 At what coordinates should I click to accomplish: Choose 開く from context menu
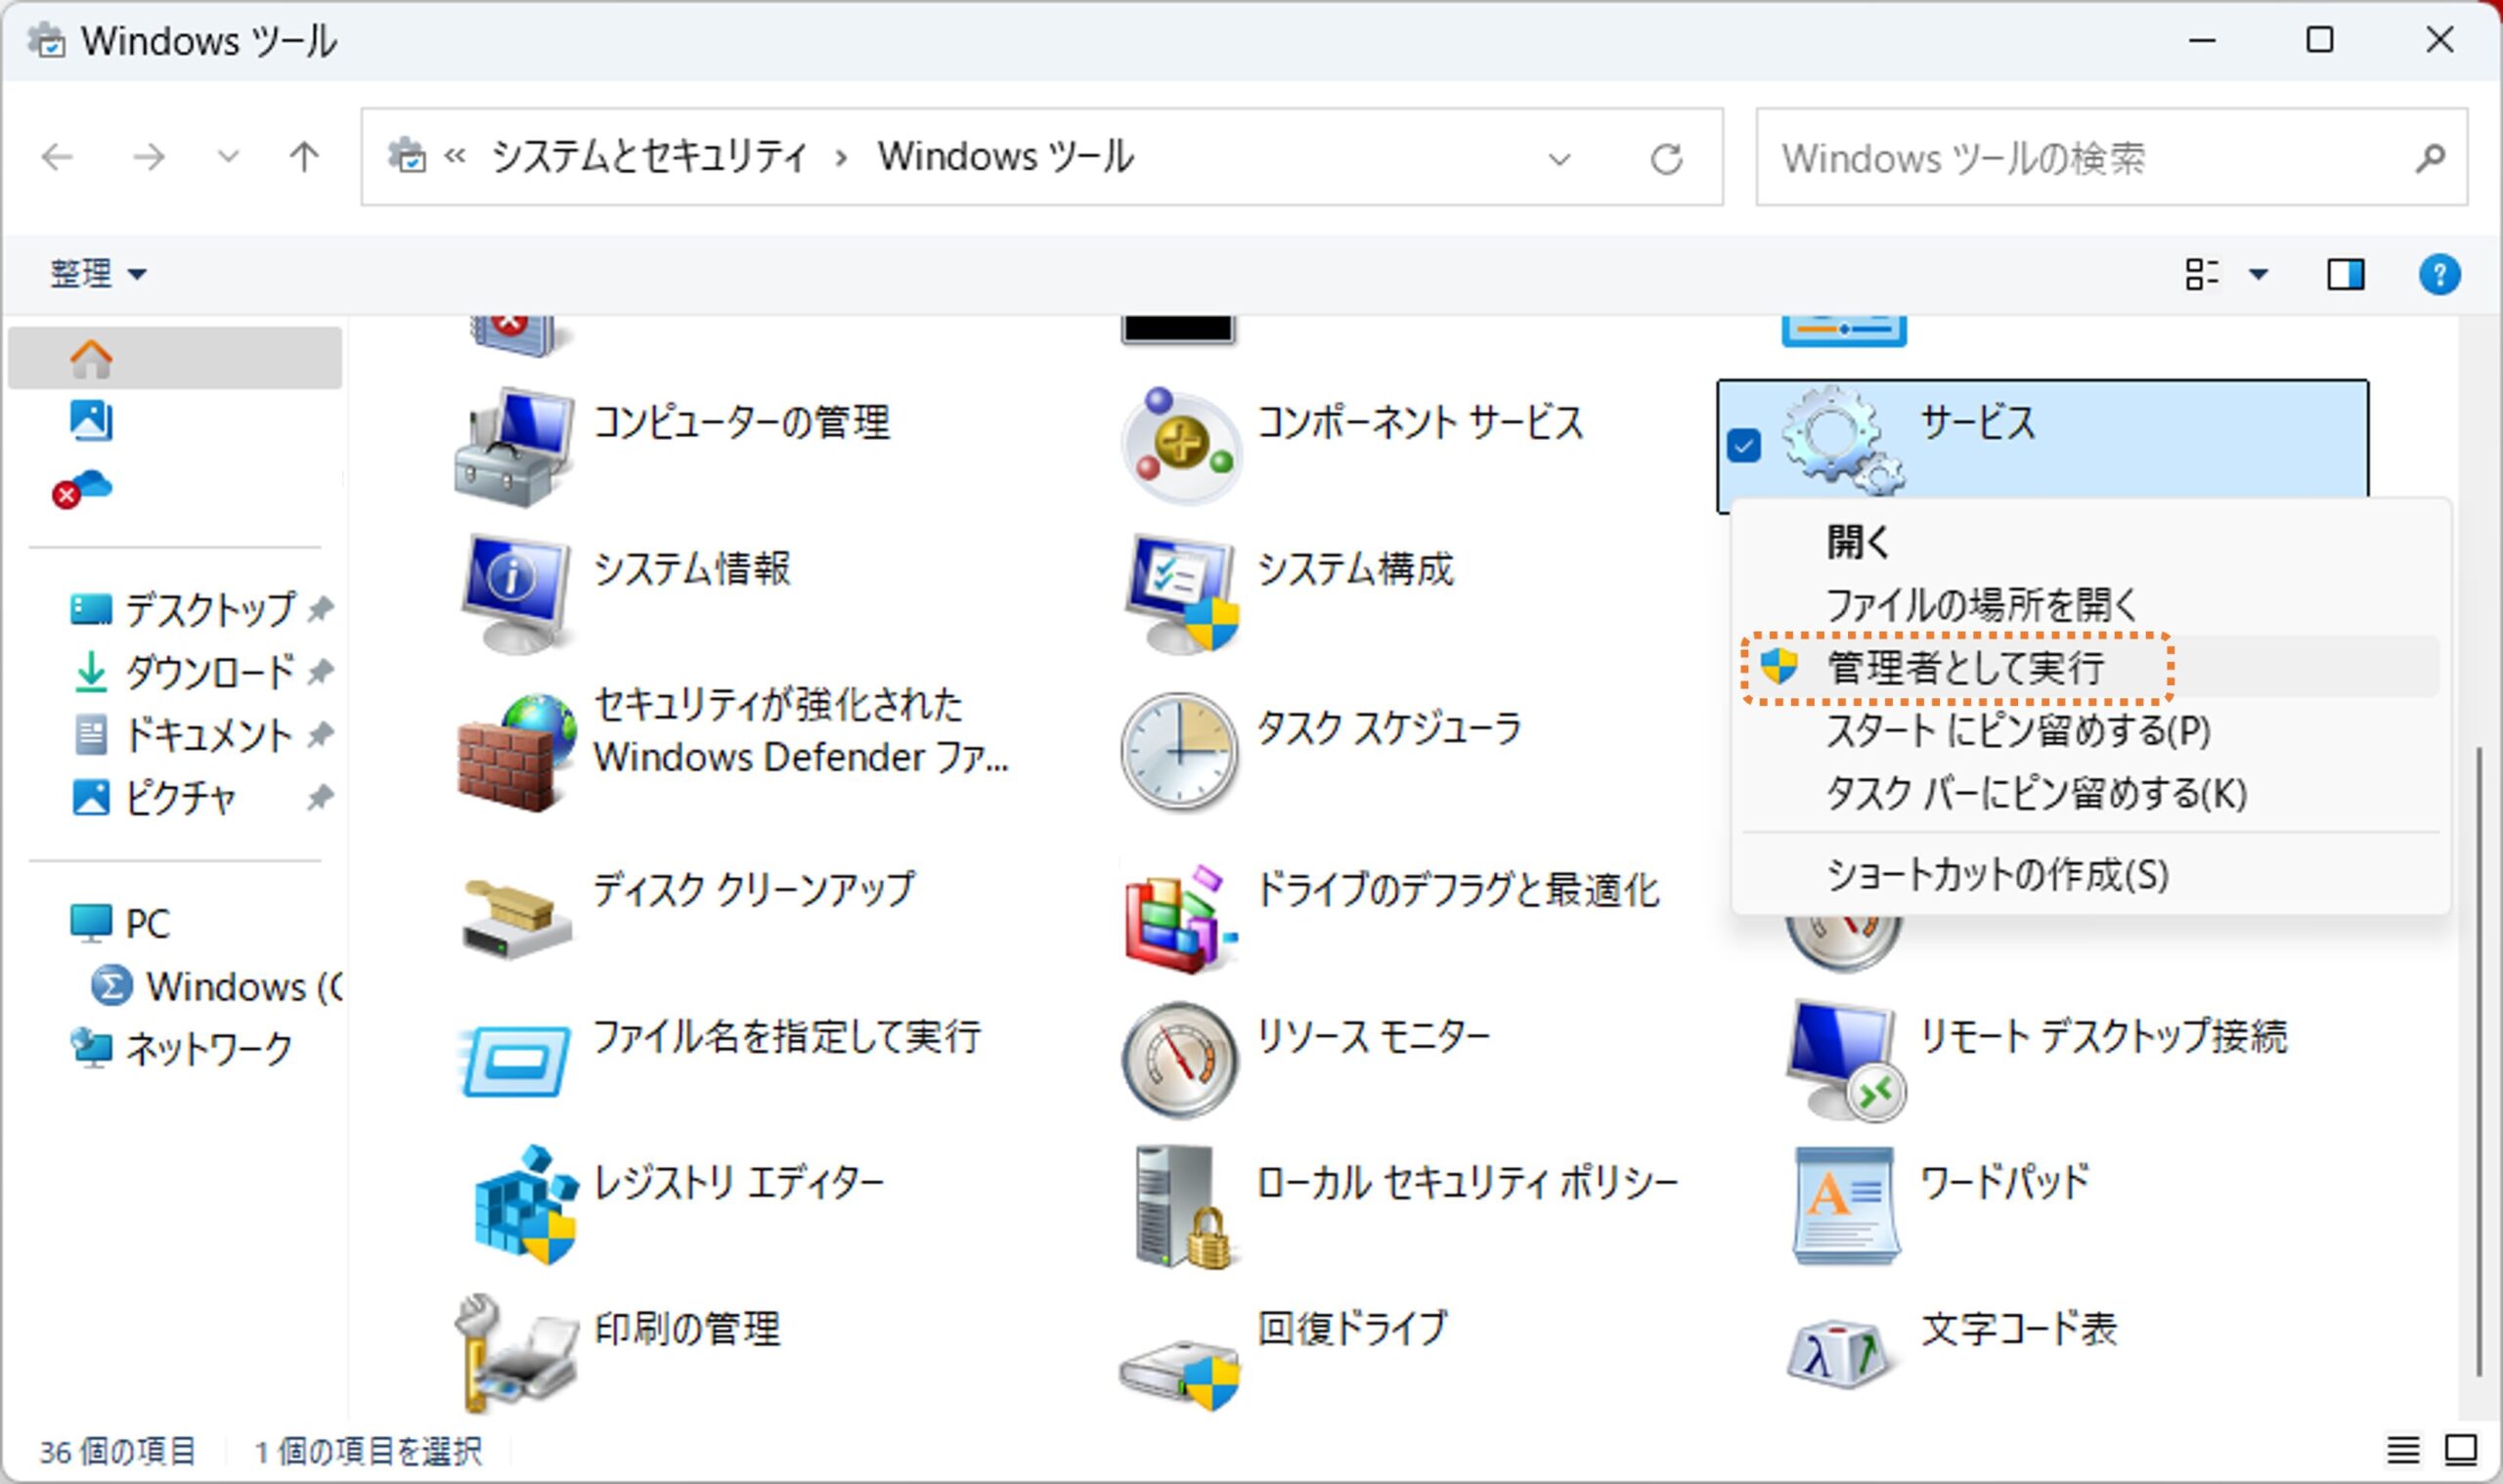coord(1858,543)
